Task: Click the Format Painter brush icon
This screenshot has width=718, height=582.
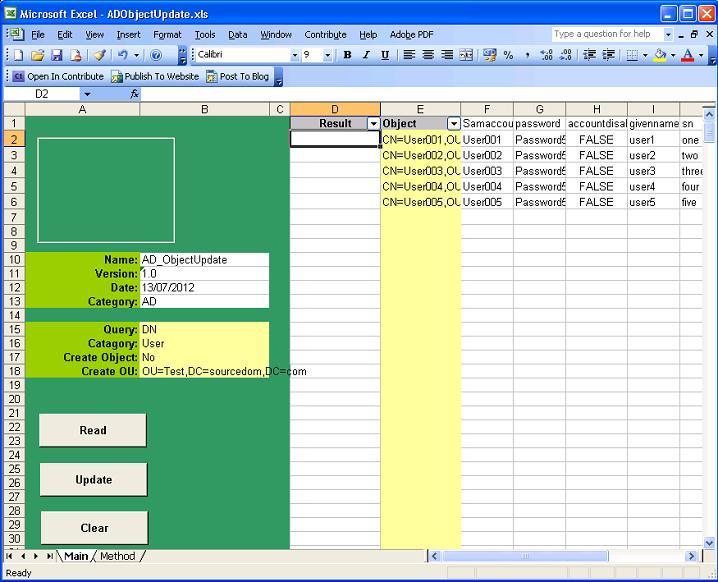Action: pos(98,55)
